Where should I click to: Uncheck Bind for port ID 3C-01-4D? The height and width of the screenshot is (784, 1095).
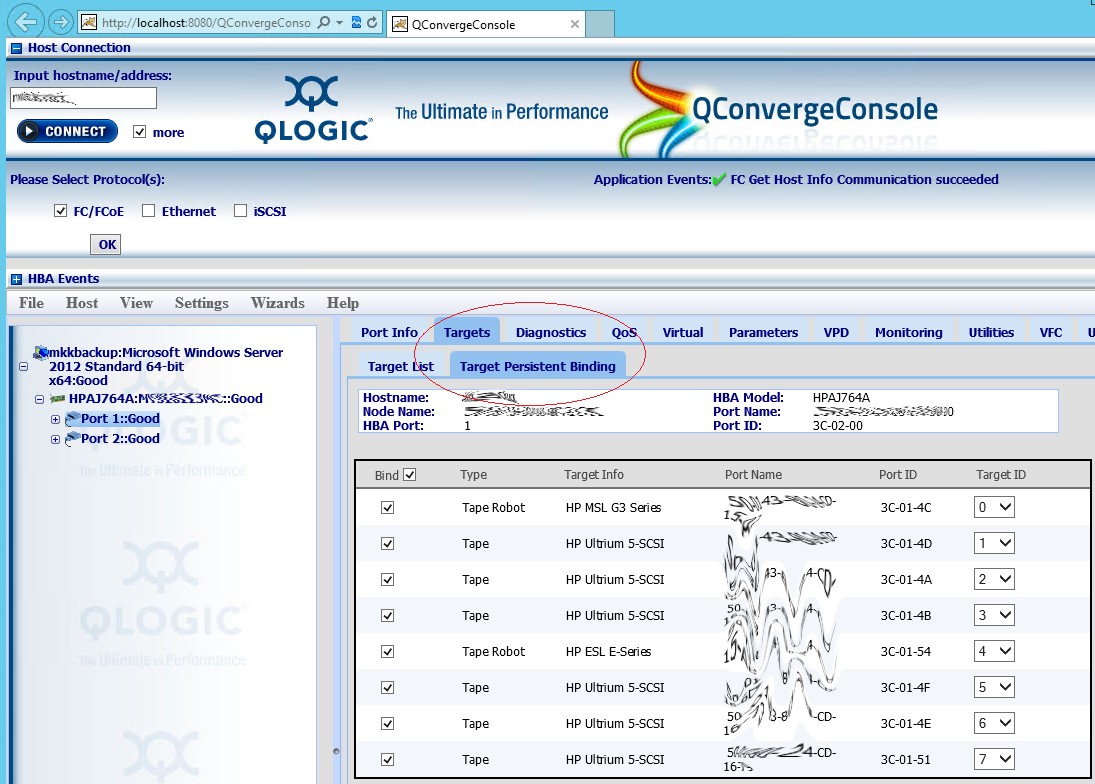pyautogui.click(x=388, y=543)
